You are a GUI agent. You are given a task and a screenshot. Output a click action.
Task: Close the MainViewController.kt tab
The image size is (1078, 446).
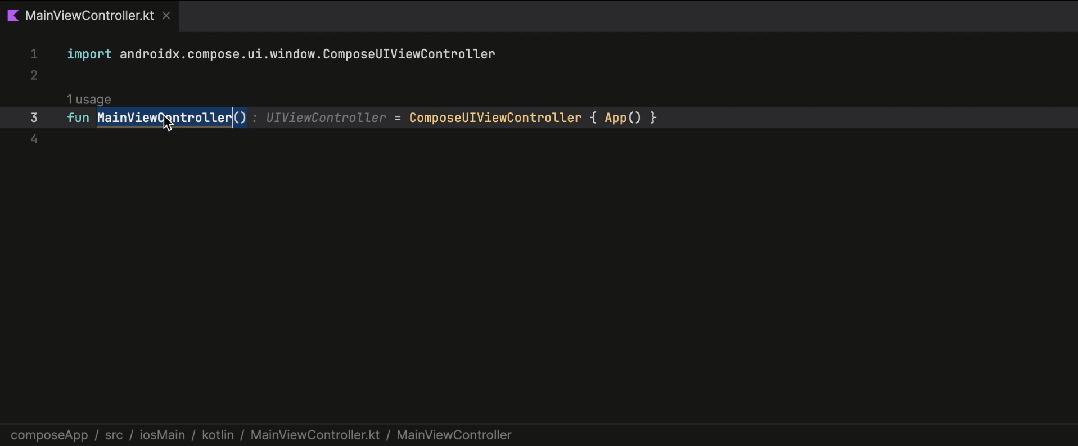[x=166, y=16]
